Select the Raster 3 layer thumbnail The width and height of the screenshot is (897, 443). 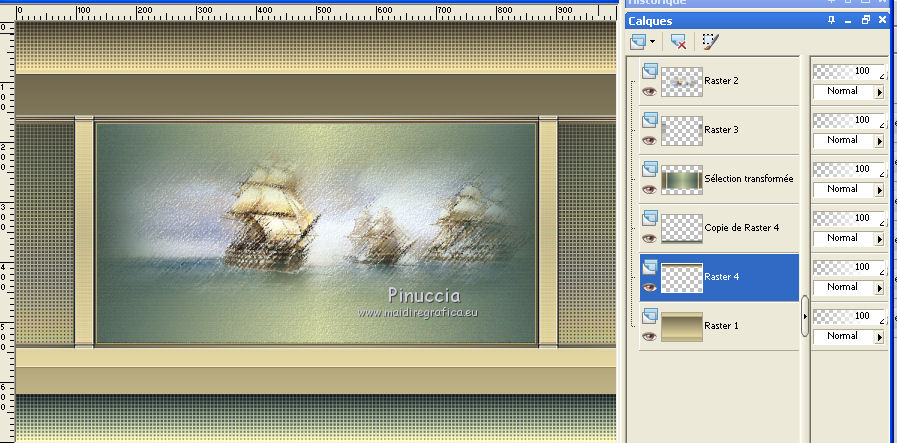(x=682, y=130)
